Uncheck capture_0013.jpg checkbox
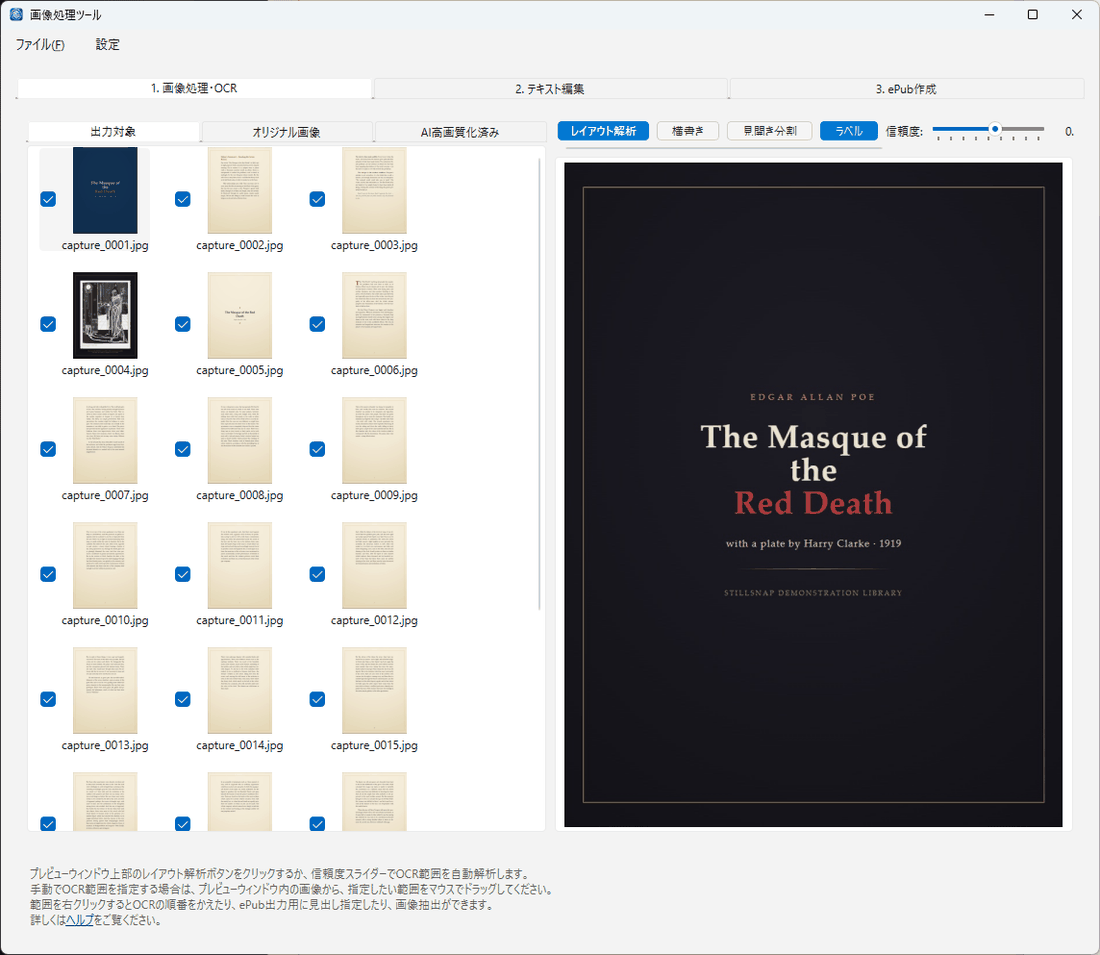 [x=48, y=699]
